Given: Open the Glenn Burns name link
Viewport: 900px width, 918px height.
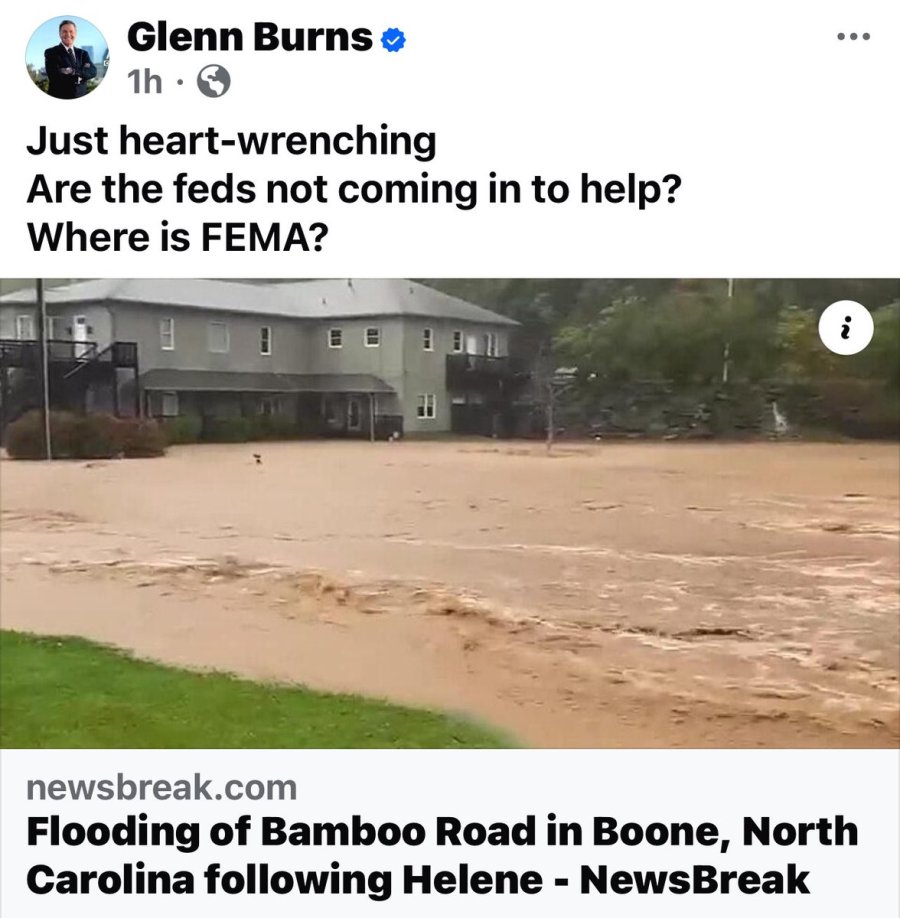Looking at the screenshot, I should [249, 37].
